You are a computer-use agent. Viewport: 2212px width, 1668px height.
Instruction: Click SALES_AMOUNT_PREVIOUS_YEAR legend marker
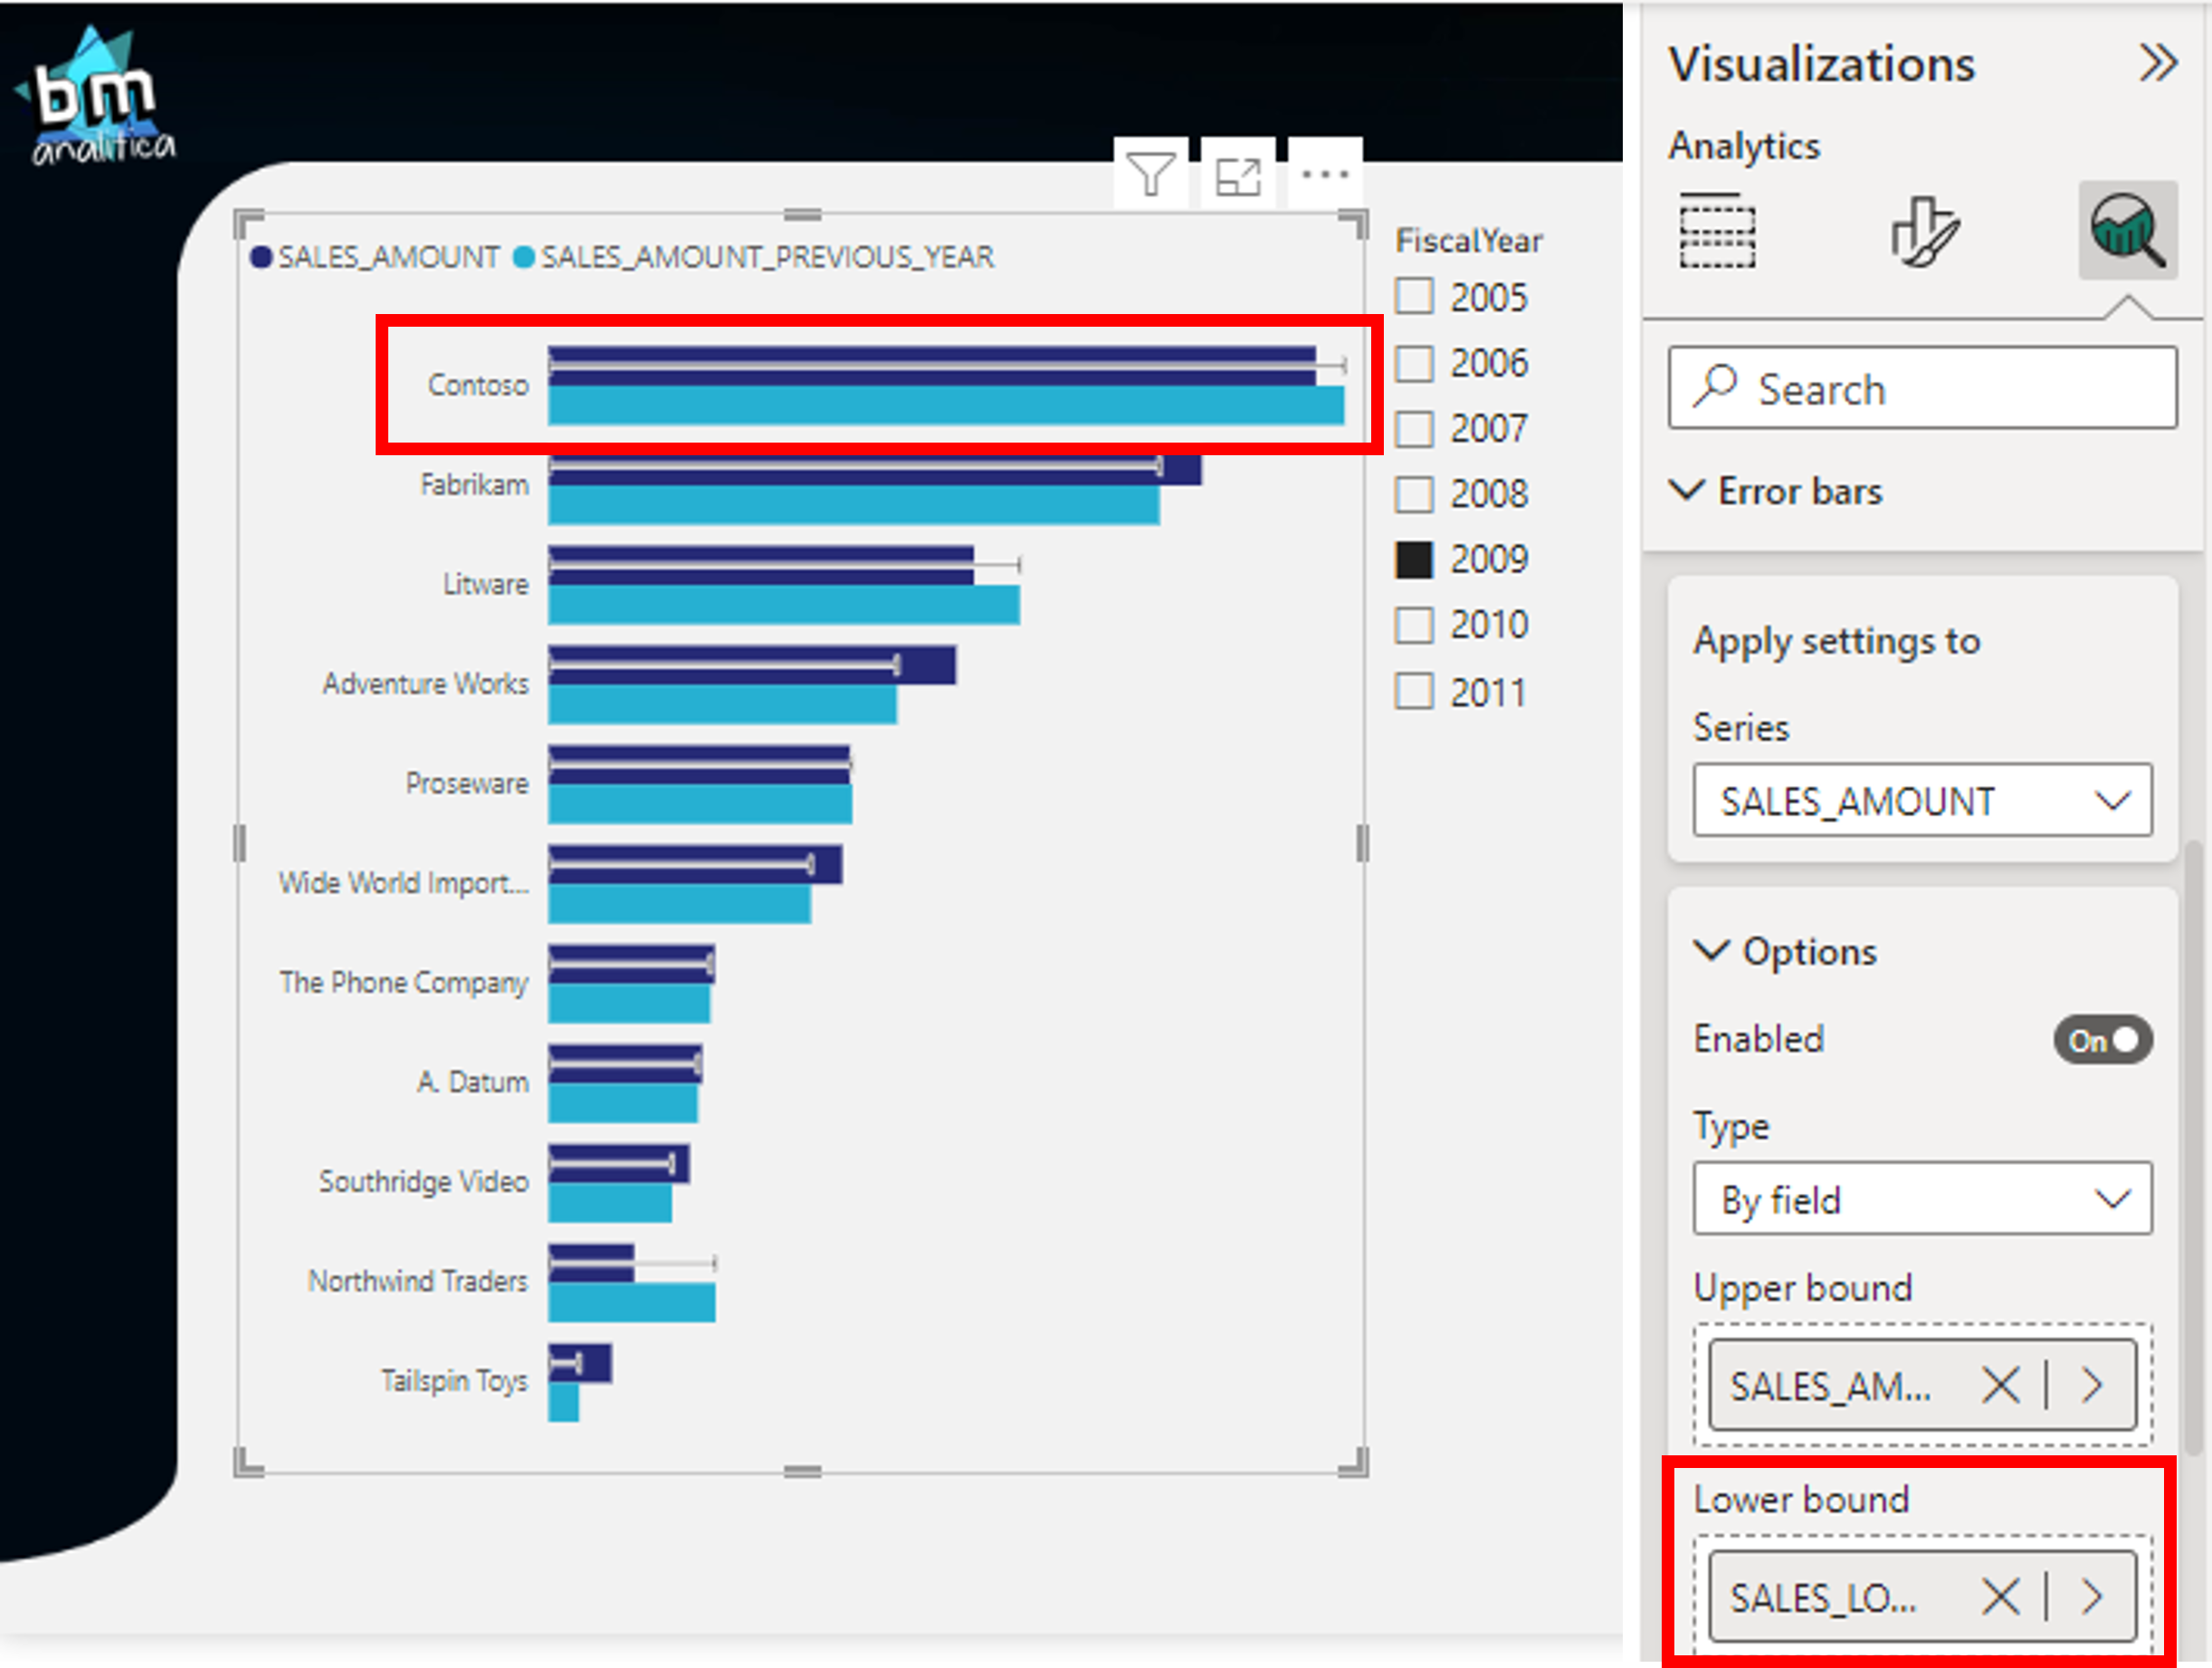point(523,257)
